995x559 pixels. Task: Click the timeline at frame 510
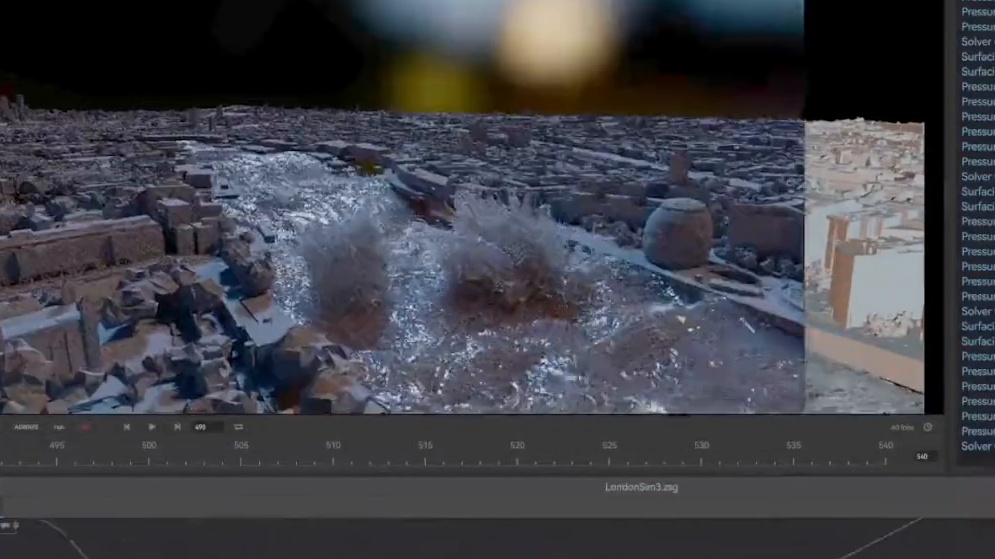tap(333, 460)
